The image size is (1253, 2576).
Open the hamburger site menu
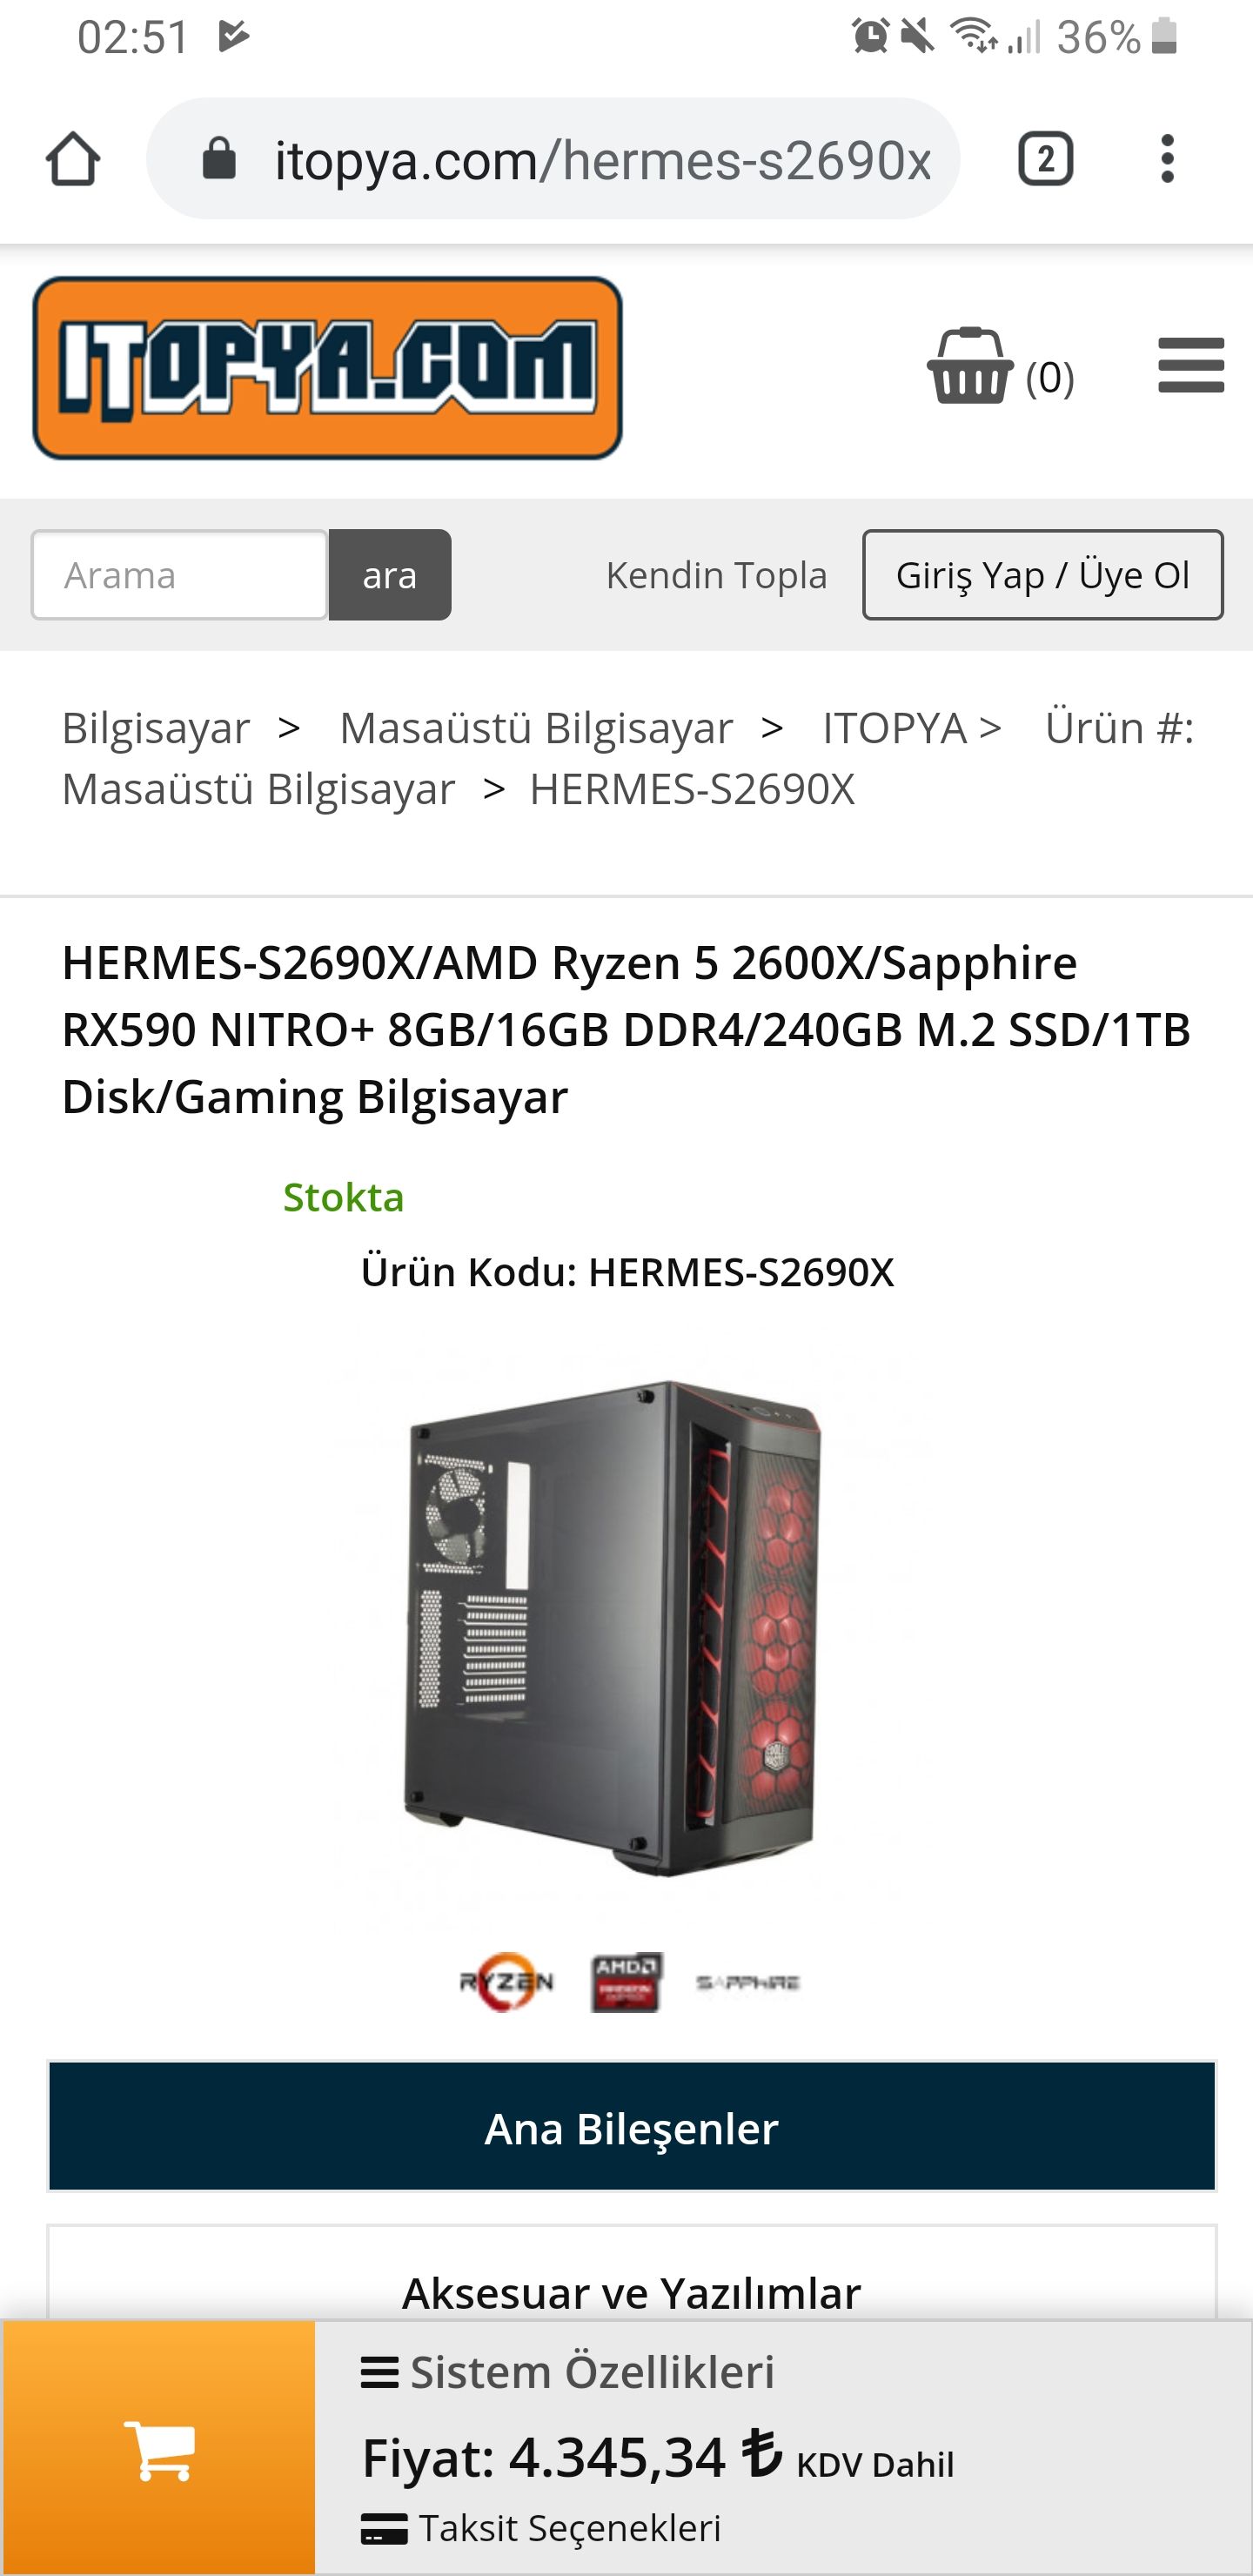click(x=1191, y=365)
